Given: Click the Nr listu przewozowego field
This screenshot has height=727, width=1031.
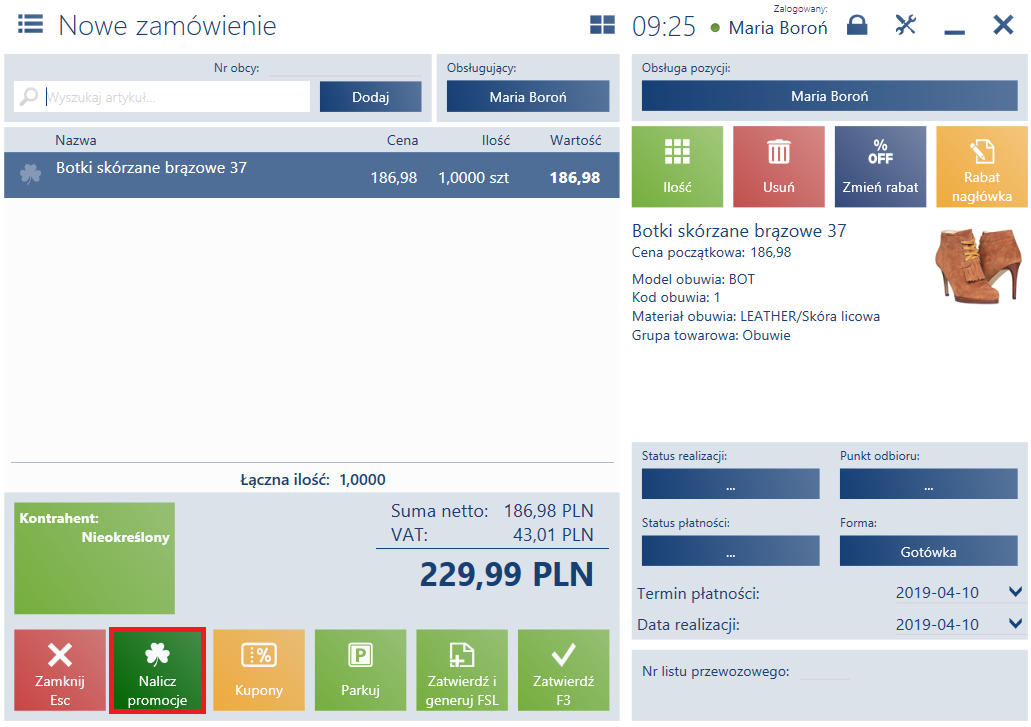Looking at the screenshot, I should [x=824, y=672].
